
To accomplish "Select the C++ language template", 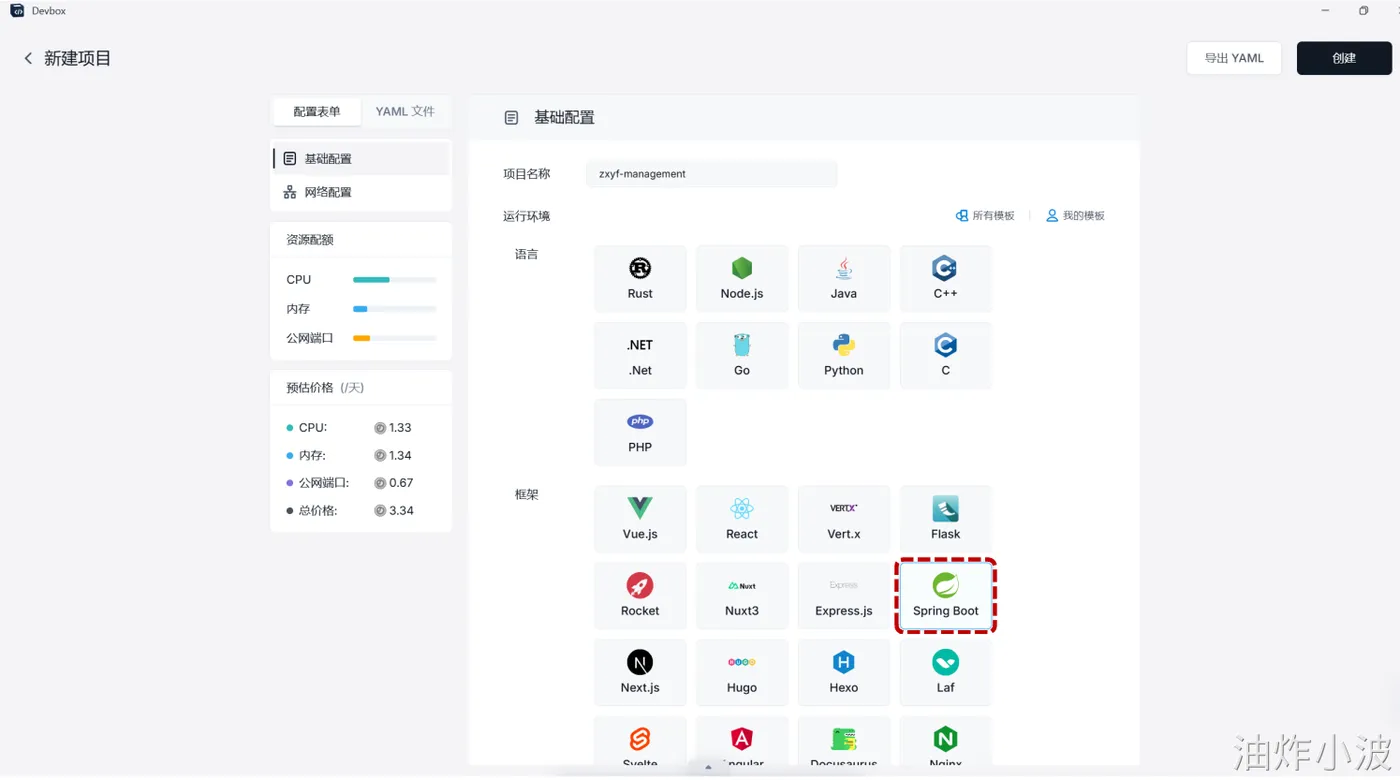I will (x=946, y=279).
